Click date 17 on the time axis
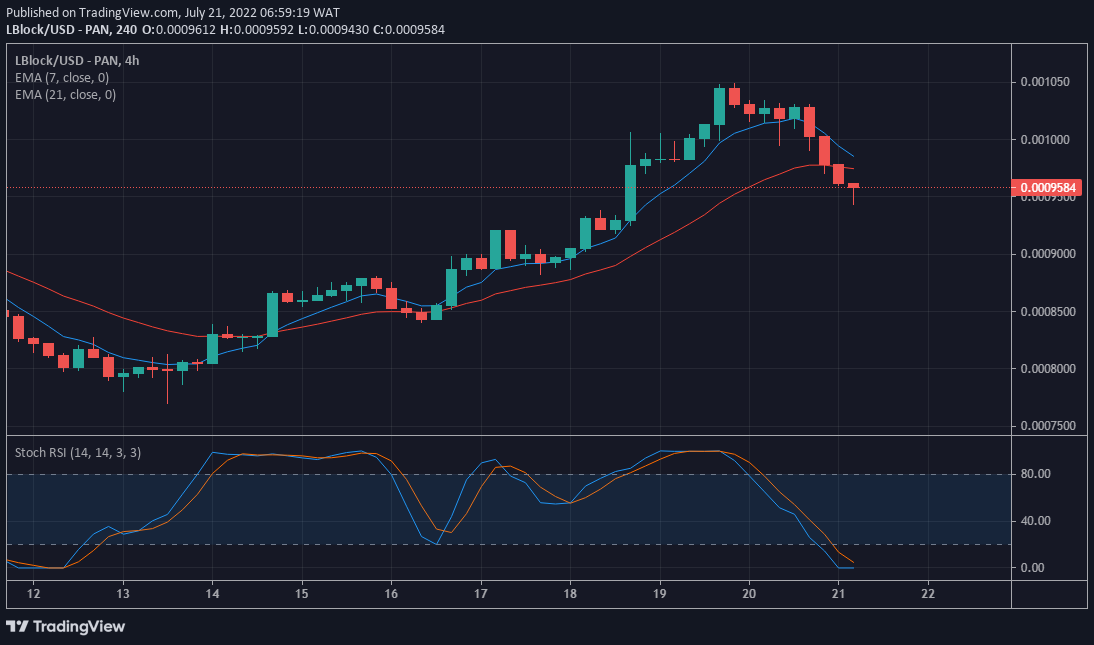Screen dimensions: 1094x645 click(x=481, y=594)
